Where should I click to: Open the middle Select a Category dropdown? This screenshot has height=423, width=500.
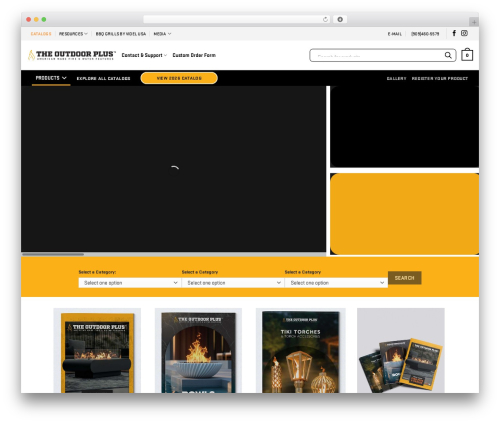pos(233,283)
